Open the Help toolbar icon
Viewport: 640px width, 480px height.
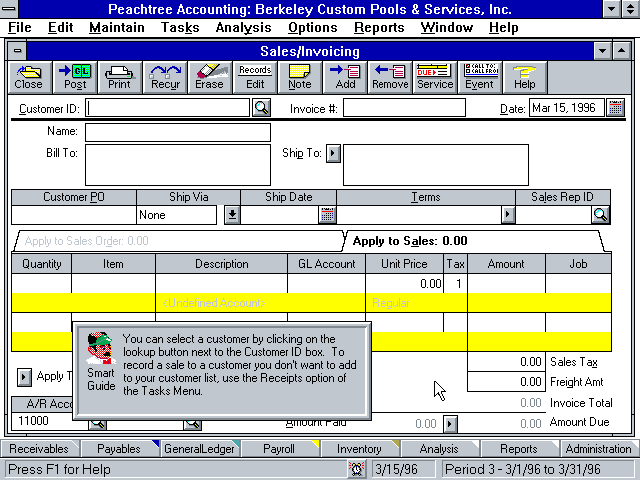point(524,77)
